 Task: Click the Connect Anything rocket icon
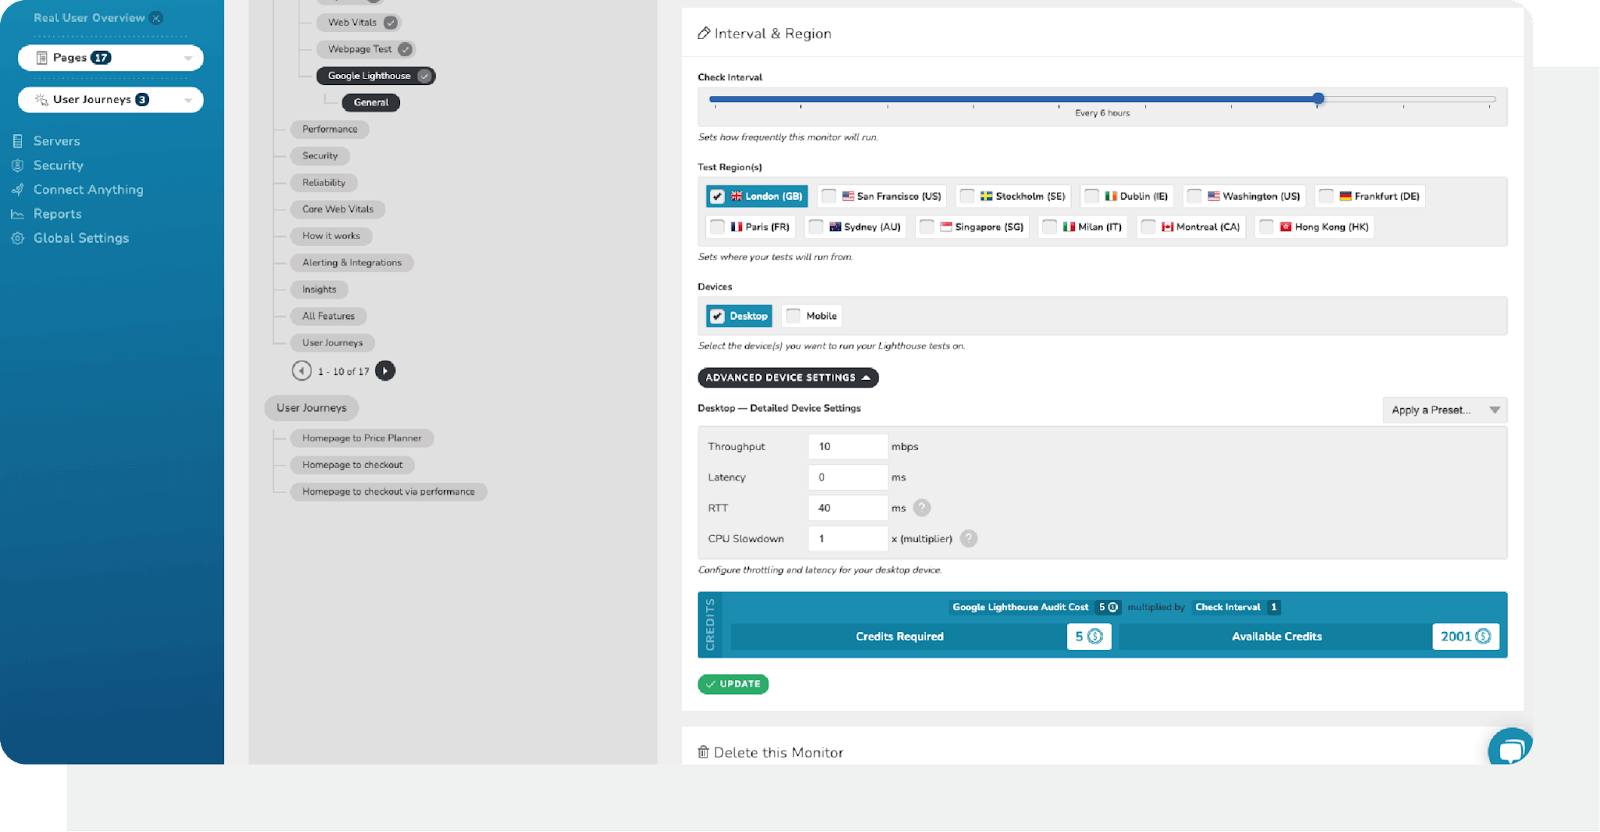[17, 190]
